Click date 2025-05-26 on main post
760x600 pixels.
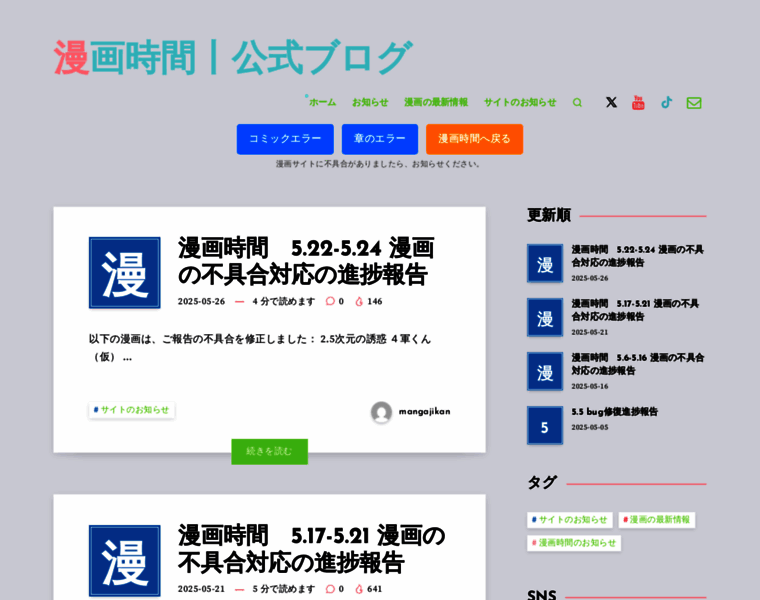(201, 301)
